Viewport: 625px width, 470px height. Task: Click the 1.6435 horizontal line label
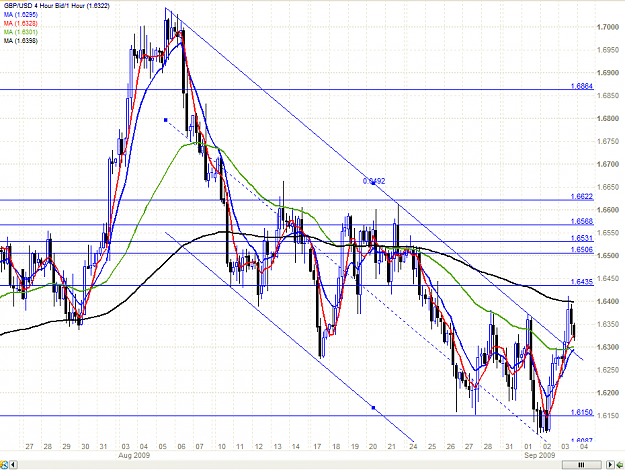tap(582, 282)
